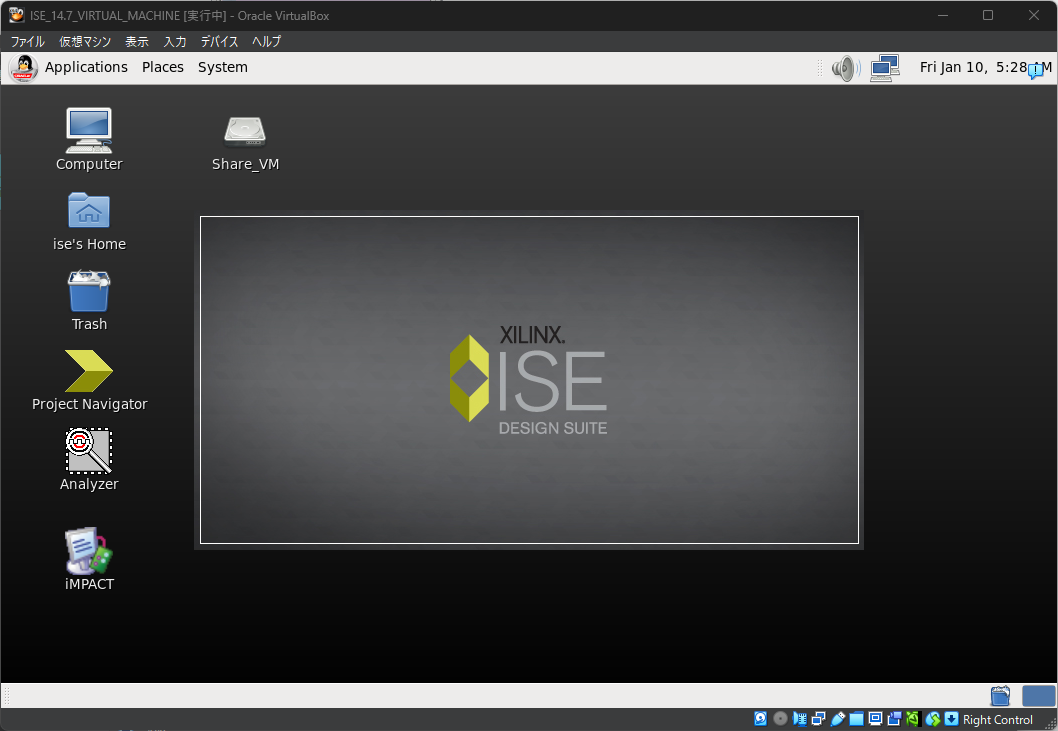Click the date and time clock
Viewport: 1058px width, 731px height.
point(985,67)
